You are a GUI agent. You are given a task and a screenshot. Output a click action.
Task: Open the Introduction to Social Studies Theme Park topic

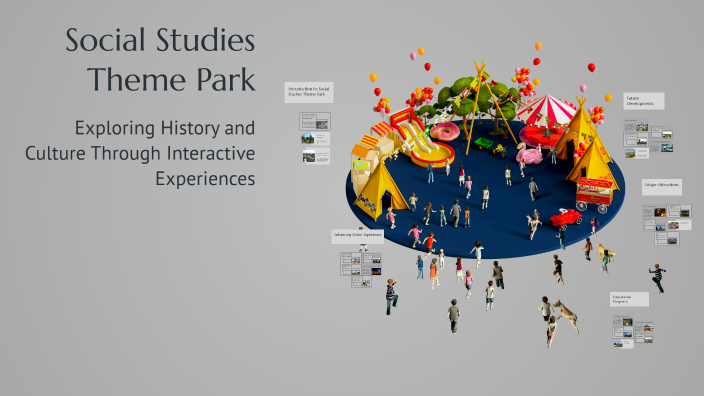pyautogui.click(x=308, y=92)
